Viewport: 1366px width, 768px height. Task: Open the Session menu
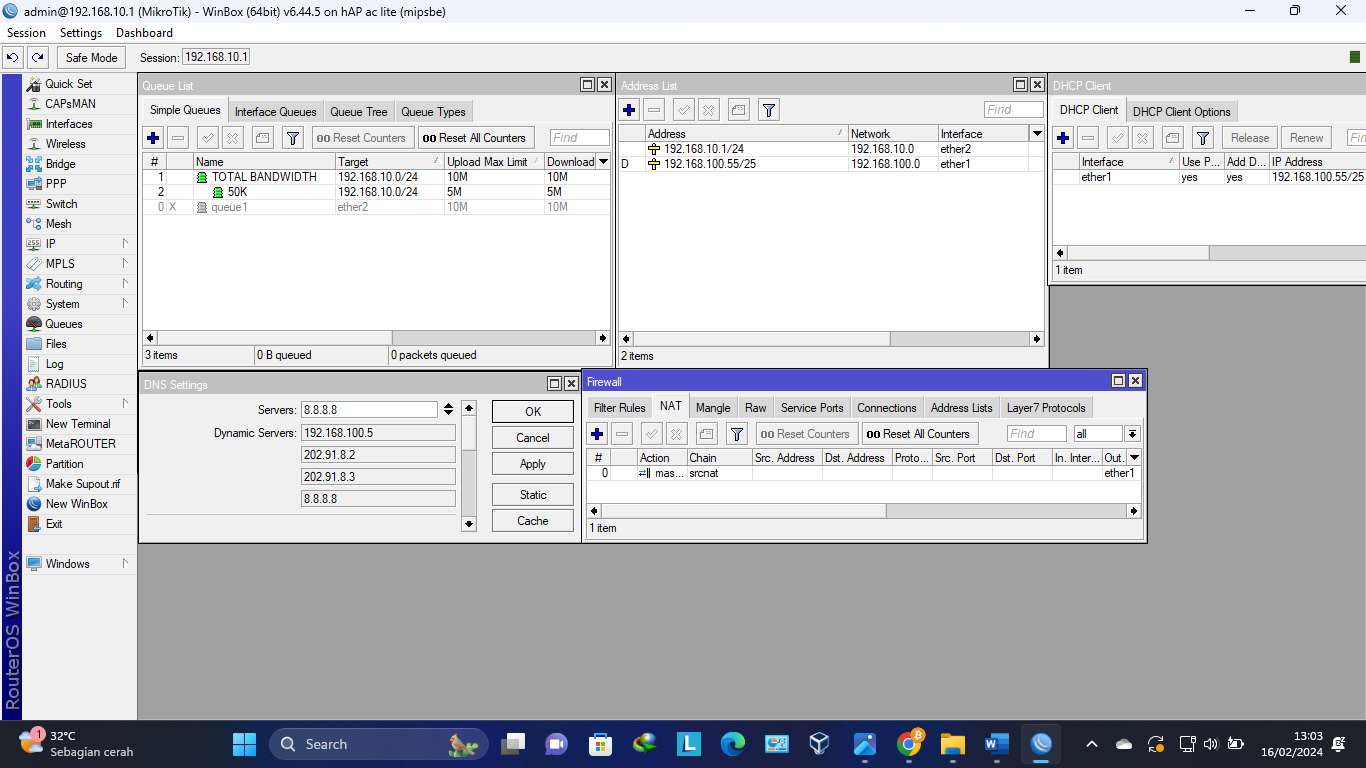tap(26, 33)
